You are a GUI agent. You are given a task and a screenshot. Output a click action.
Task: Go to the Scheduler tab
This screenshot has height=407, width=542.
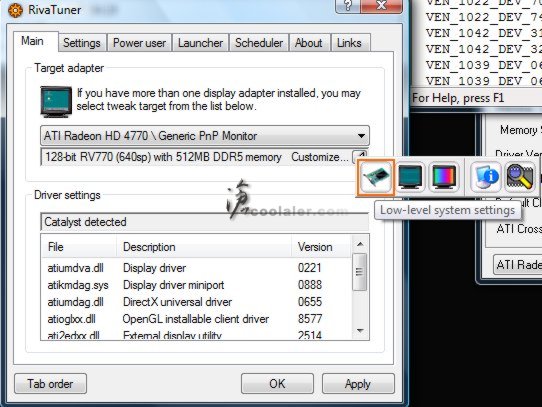click(x=259, y=43)
